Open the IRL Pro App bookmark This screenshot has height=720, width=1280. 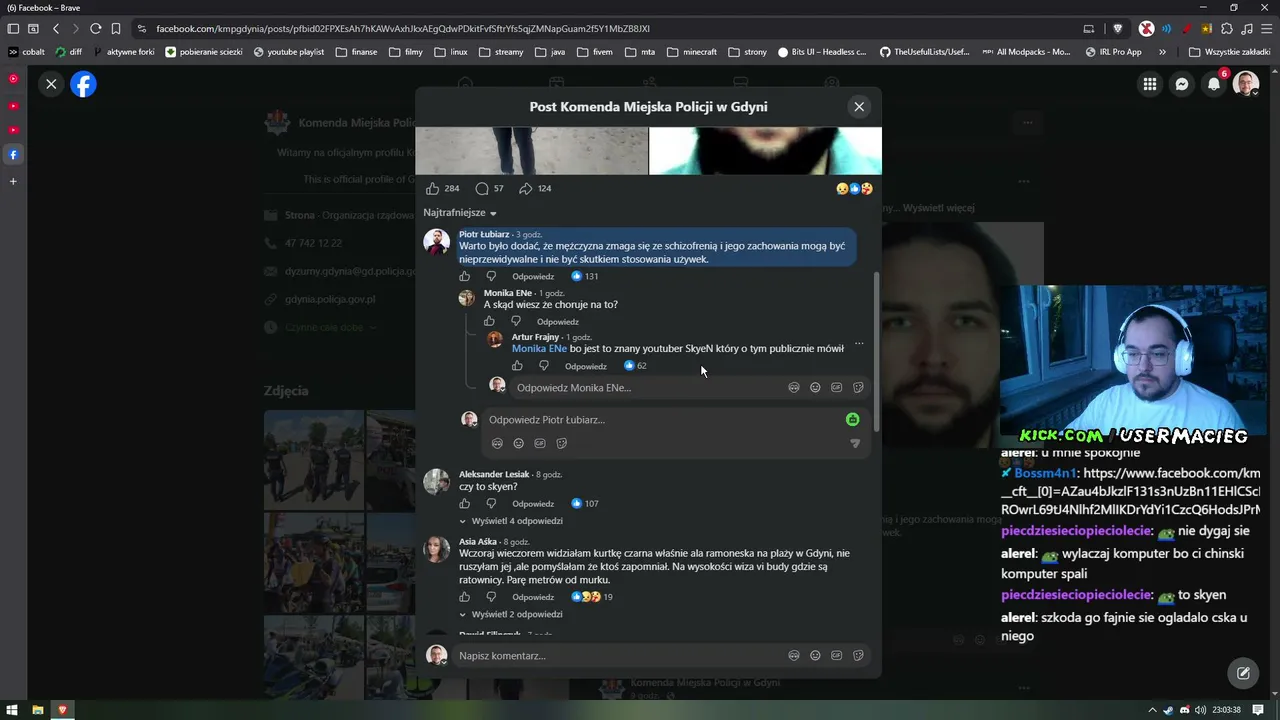tap(1113, 52)
